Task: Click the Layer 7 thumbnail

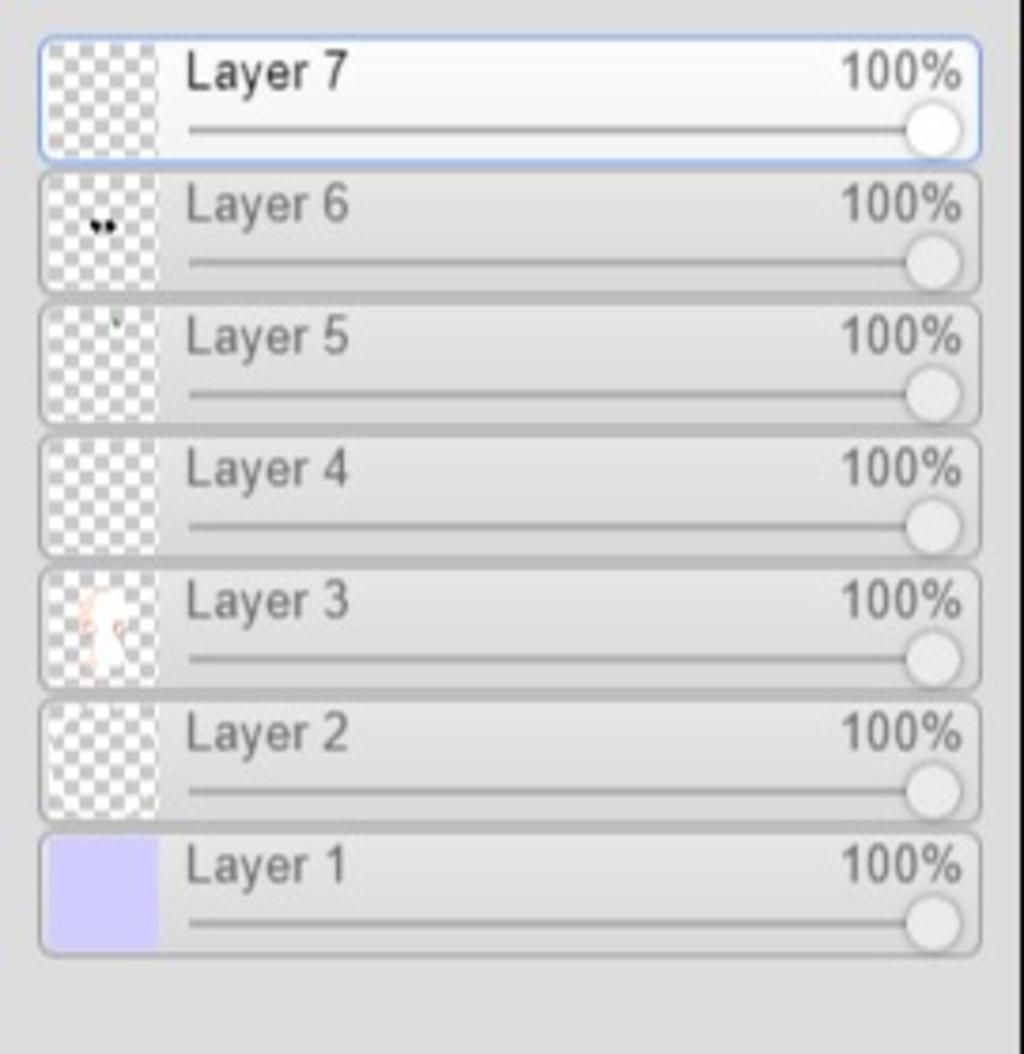Action: coord(103,99)
